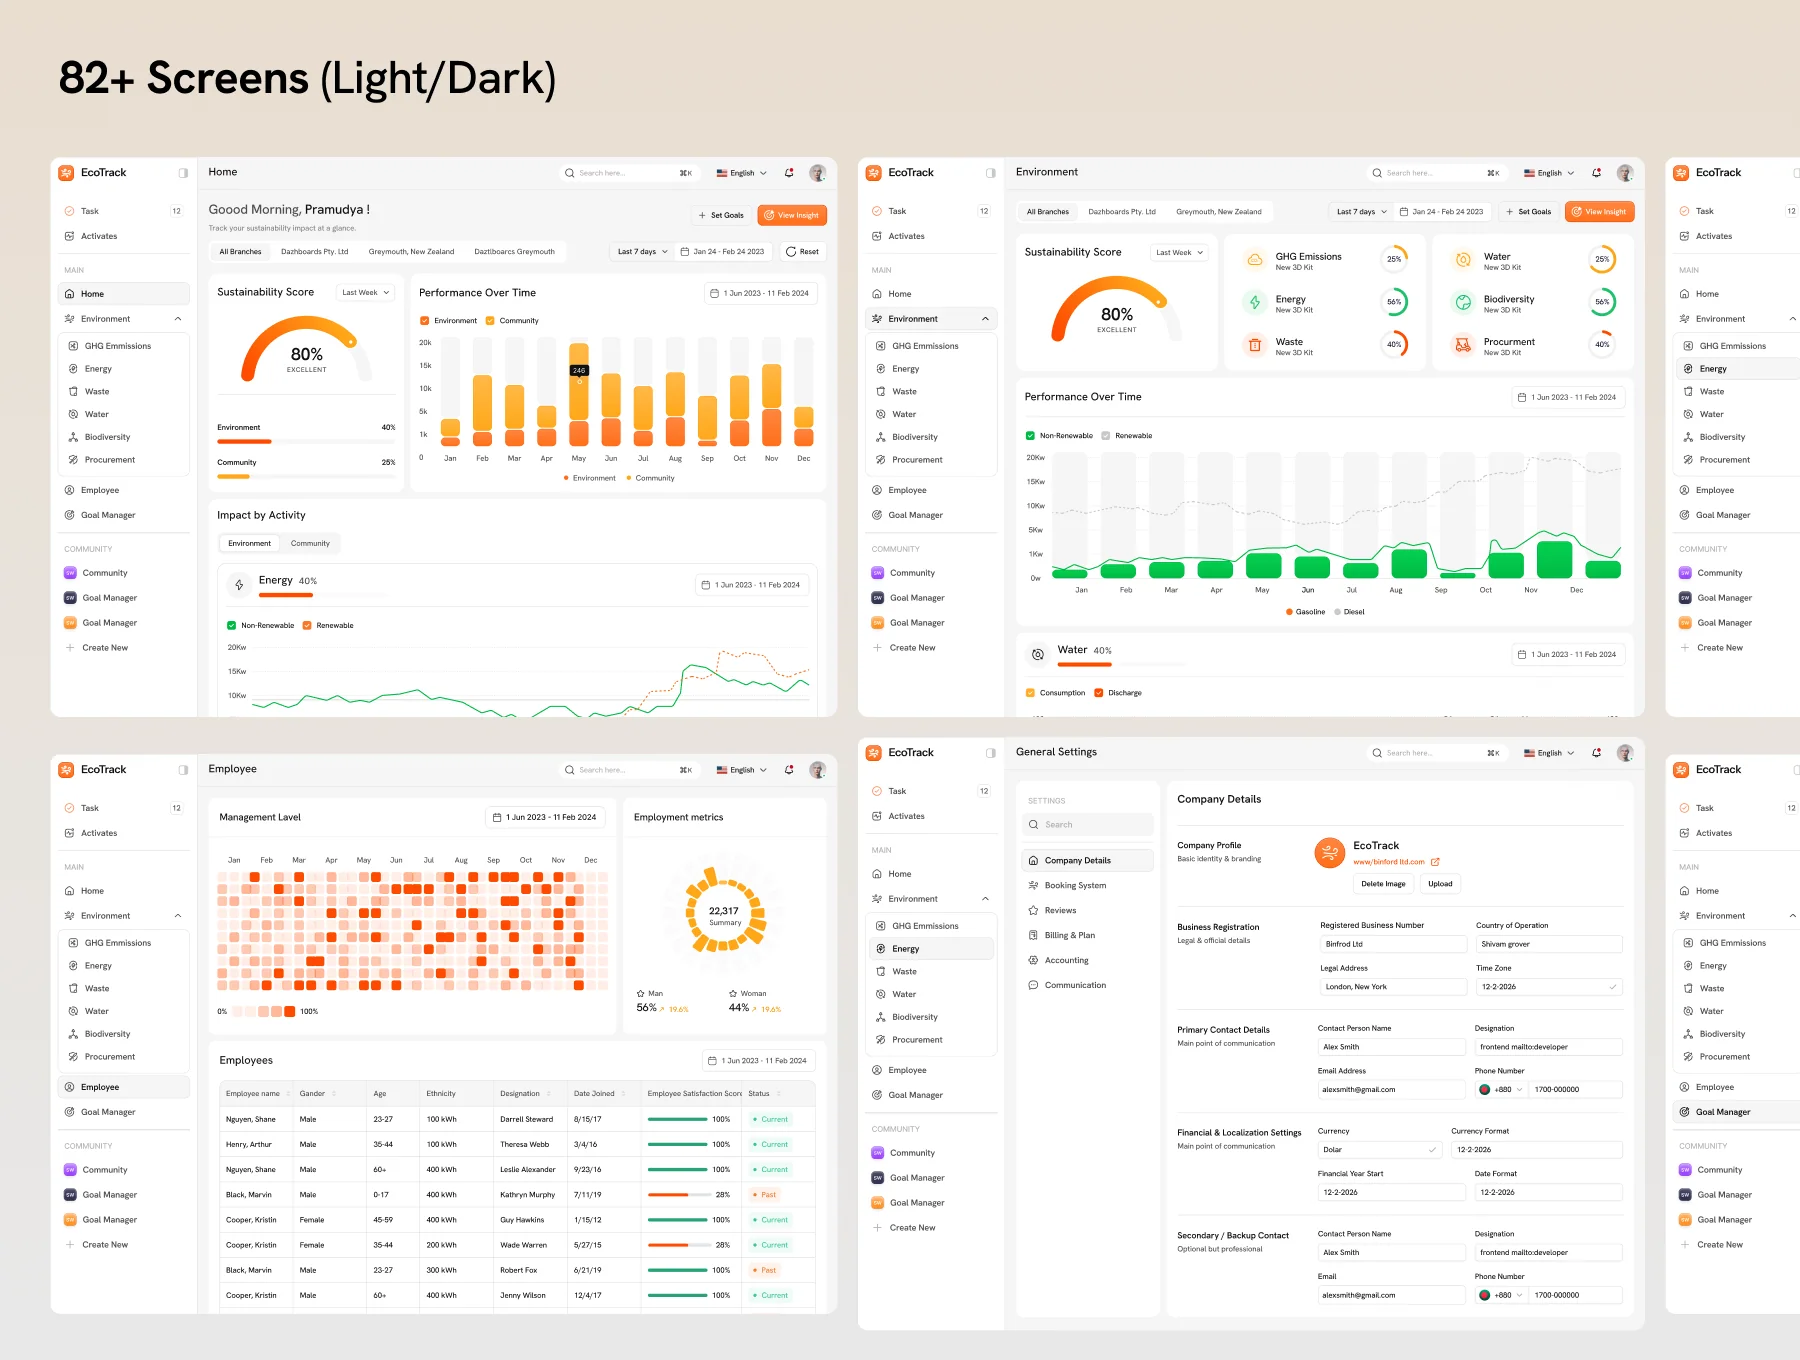
Task: Switch to Community tab in Impact by Activity
Action: pos(310,543)
